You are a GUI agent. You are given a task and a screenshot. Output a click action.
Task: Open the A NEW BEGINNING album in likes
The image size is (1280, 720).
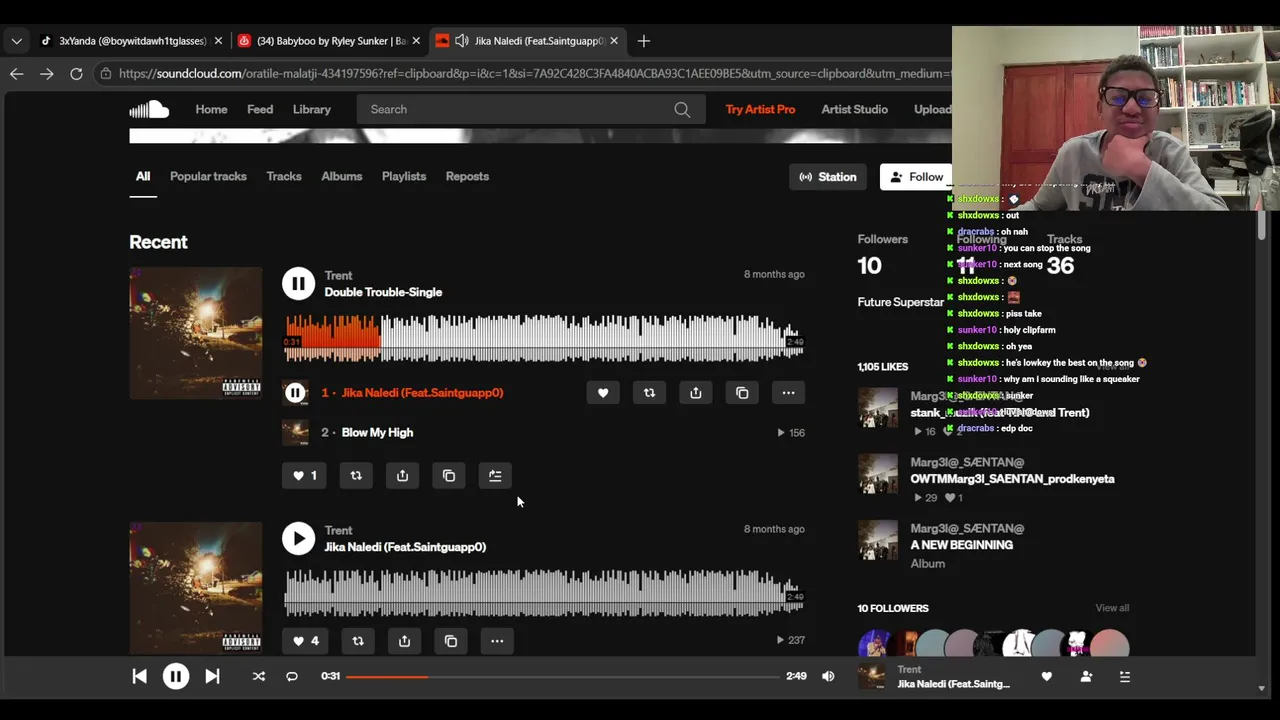[961, 545]
